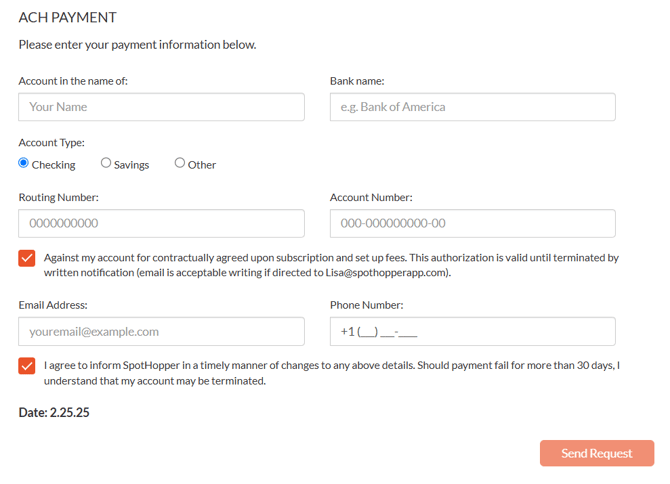The width and height of the screenshot is (670, 484).
Task: Focus the Phone Number field with +1 prefix
Action: pos(472,331)
